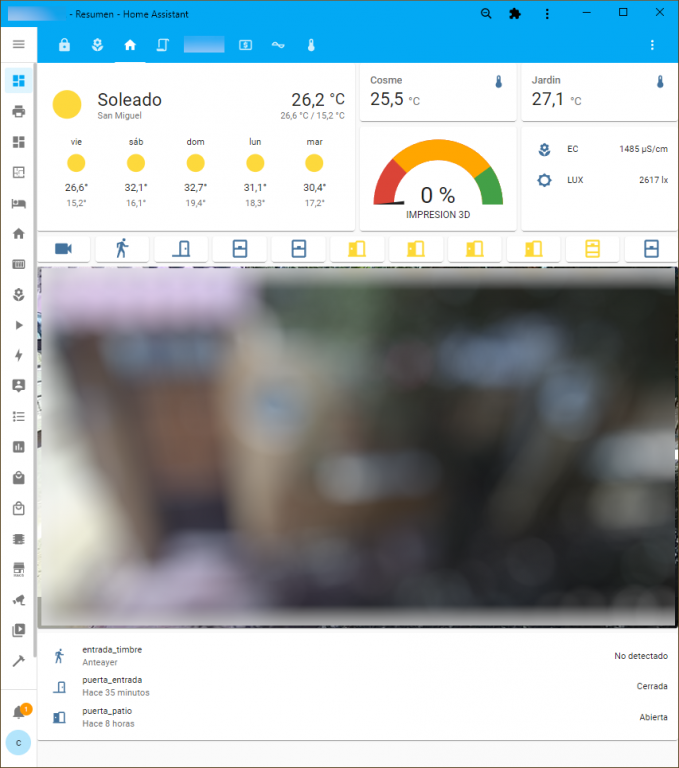This screenshot has height=768, width=679.
Task: Open HACS store from sidebar
Action: pos(18,569)
